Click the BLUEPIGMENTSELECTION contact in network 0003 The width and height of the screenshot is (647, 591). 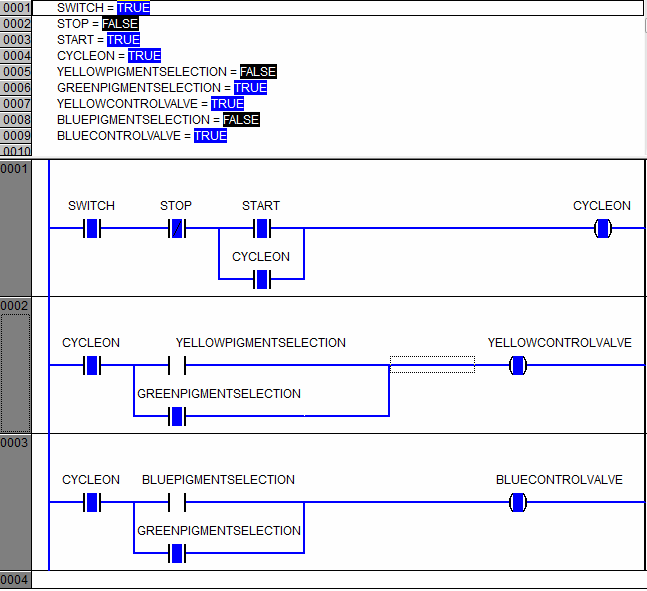click(x=177, y=502)
